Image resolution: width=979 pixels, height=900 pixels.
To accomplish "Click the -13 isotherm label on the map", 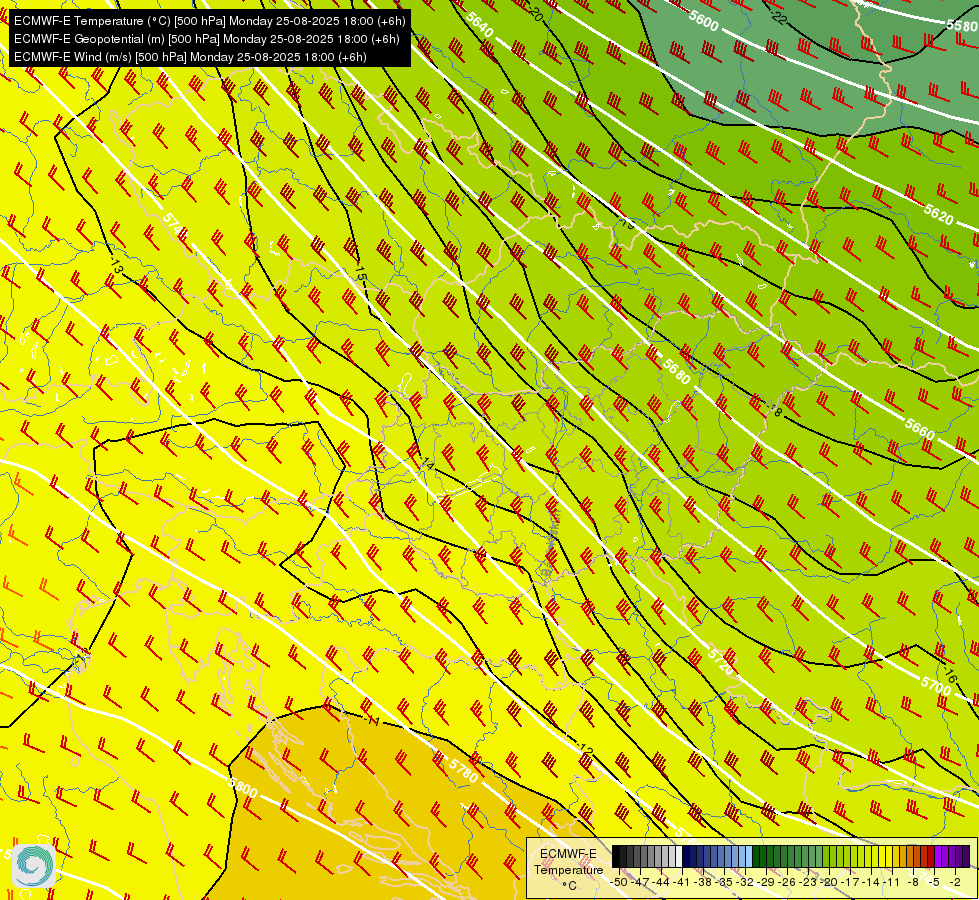I will pyautogui.click(x=116, y=266).
